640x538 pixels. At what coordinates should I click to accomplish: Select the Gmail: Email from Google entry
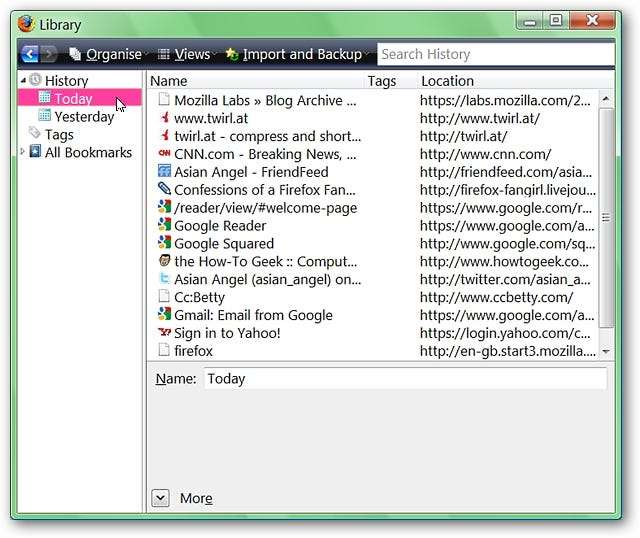(253, 316)
